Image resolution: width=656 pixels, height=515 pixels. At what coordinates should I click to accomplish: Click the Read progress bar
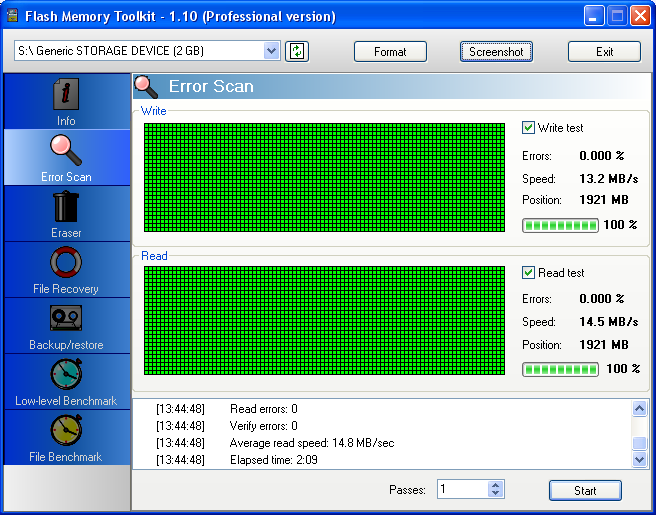[560, 369]
